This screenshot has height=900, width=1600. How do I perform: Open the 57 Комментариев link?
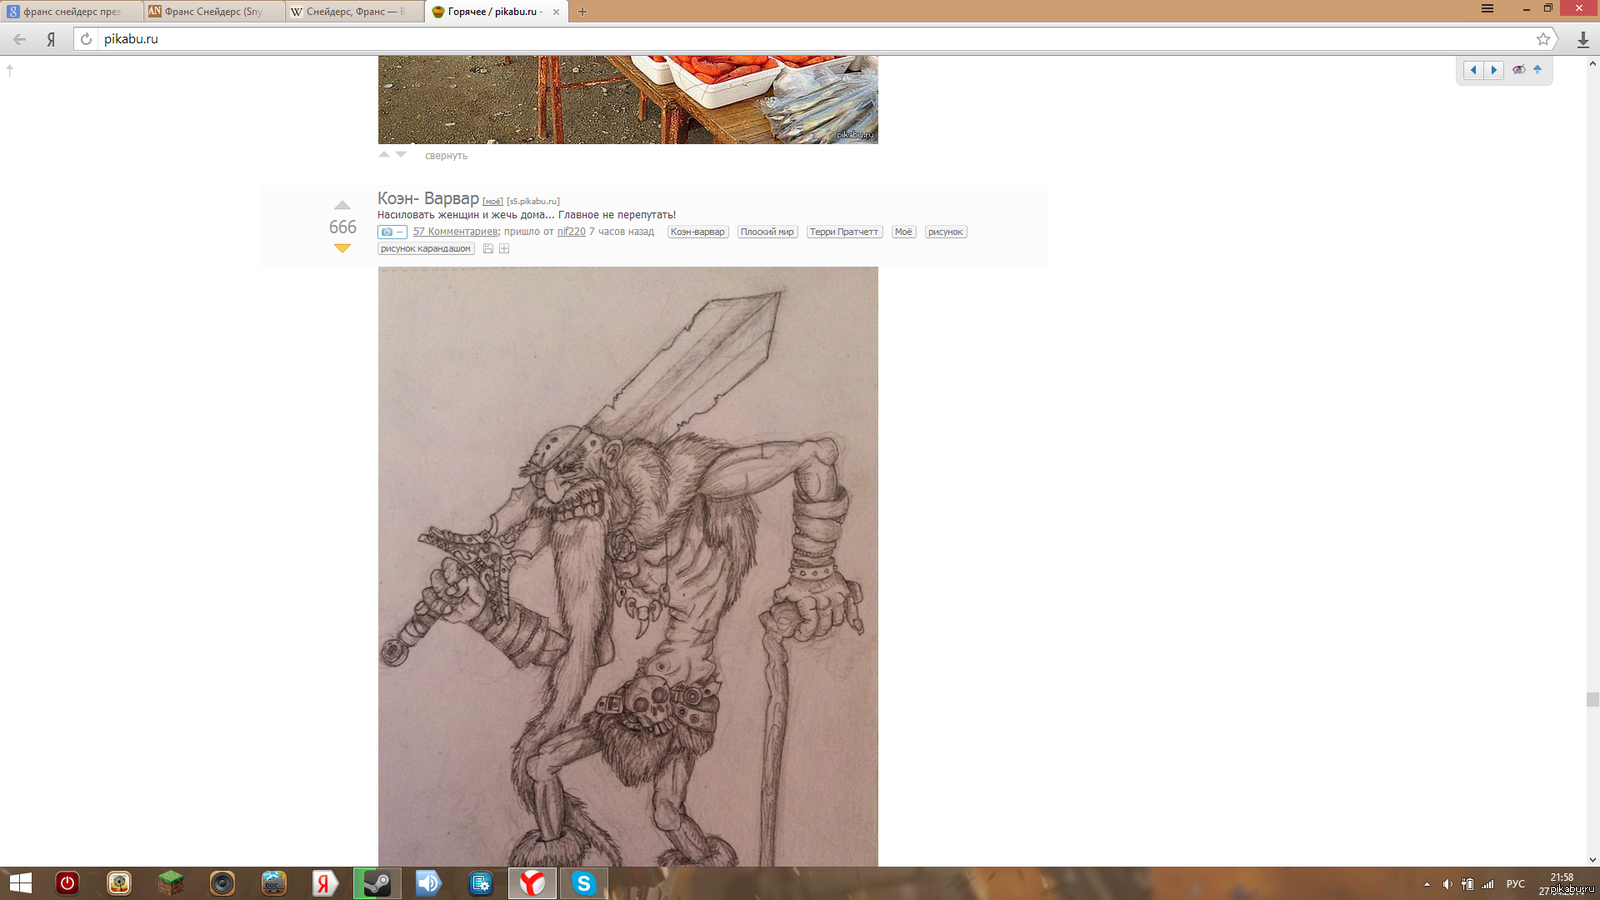pos(455,232)
